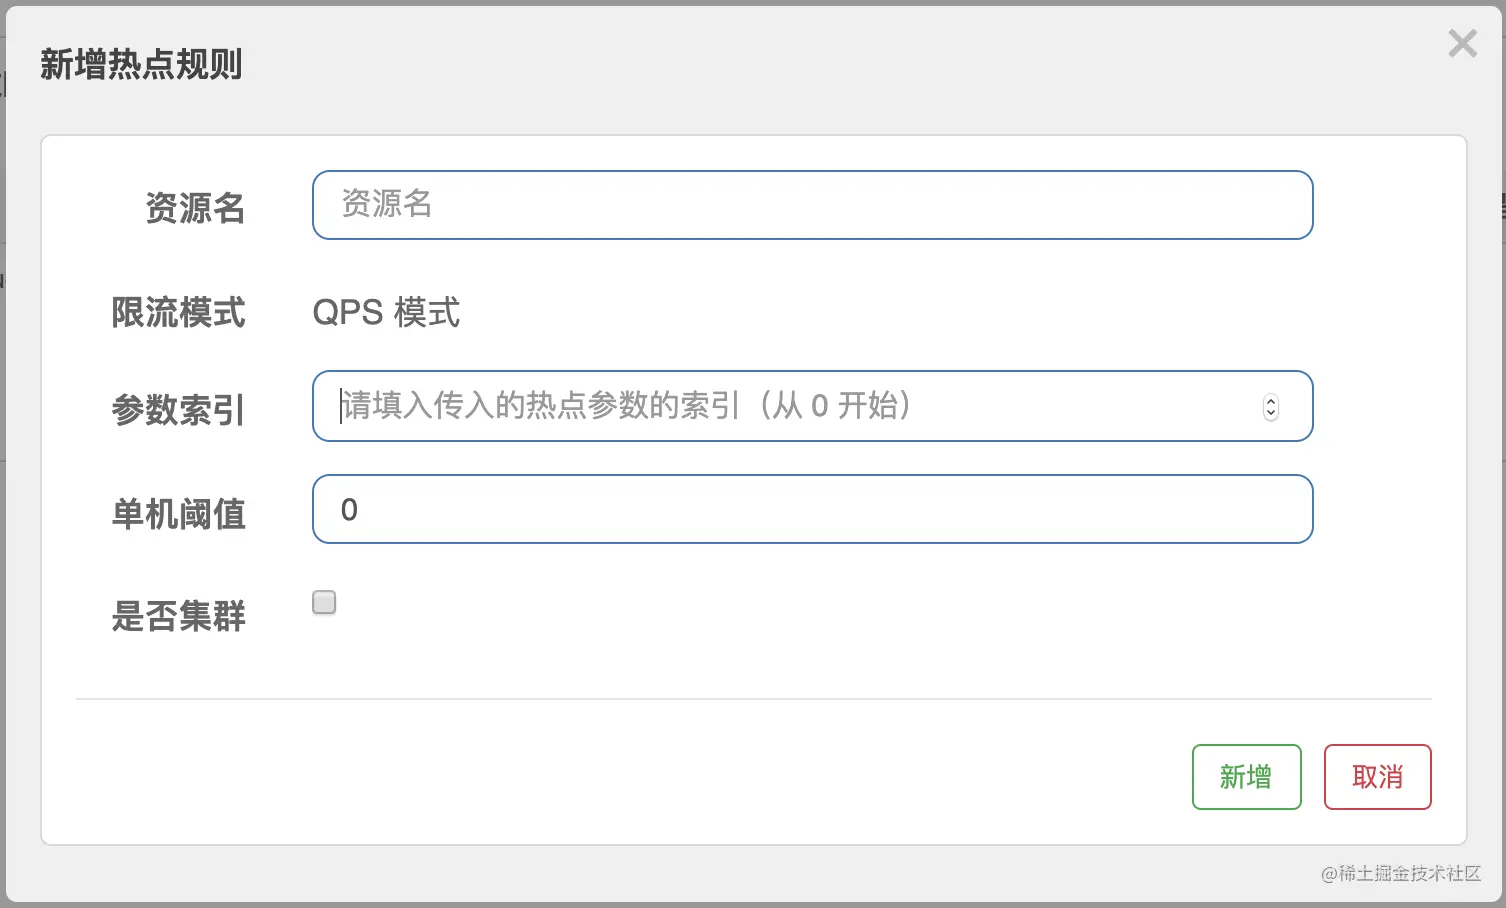Select the 单机阈值 input box
Screen dimensions: 1506x908
(x=812, y=509)
